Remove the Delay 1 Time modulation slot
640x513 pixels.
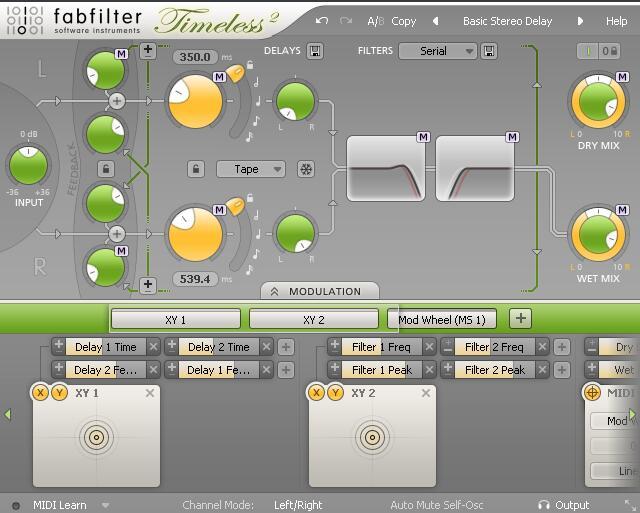pos(153,347)
